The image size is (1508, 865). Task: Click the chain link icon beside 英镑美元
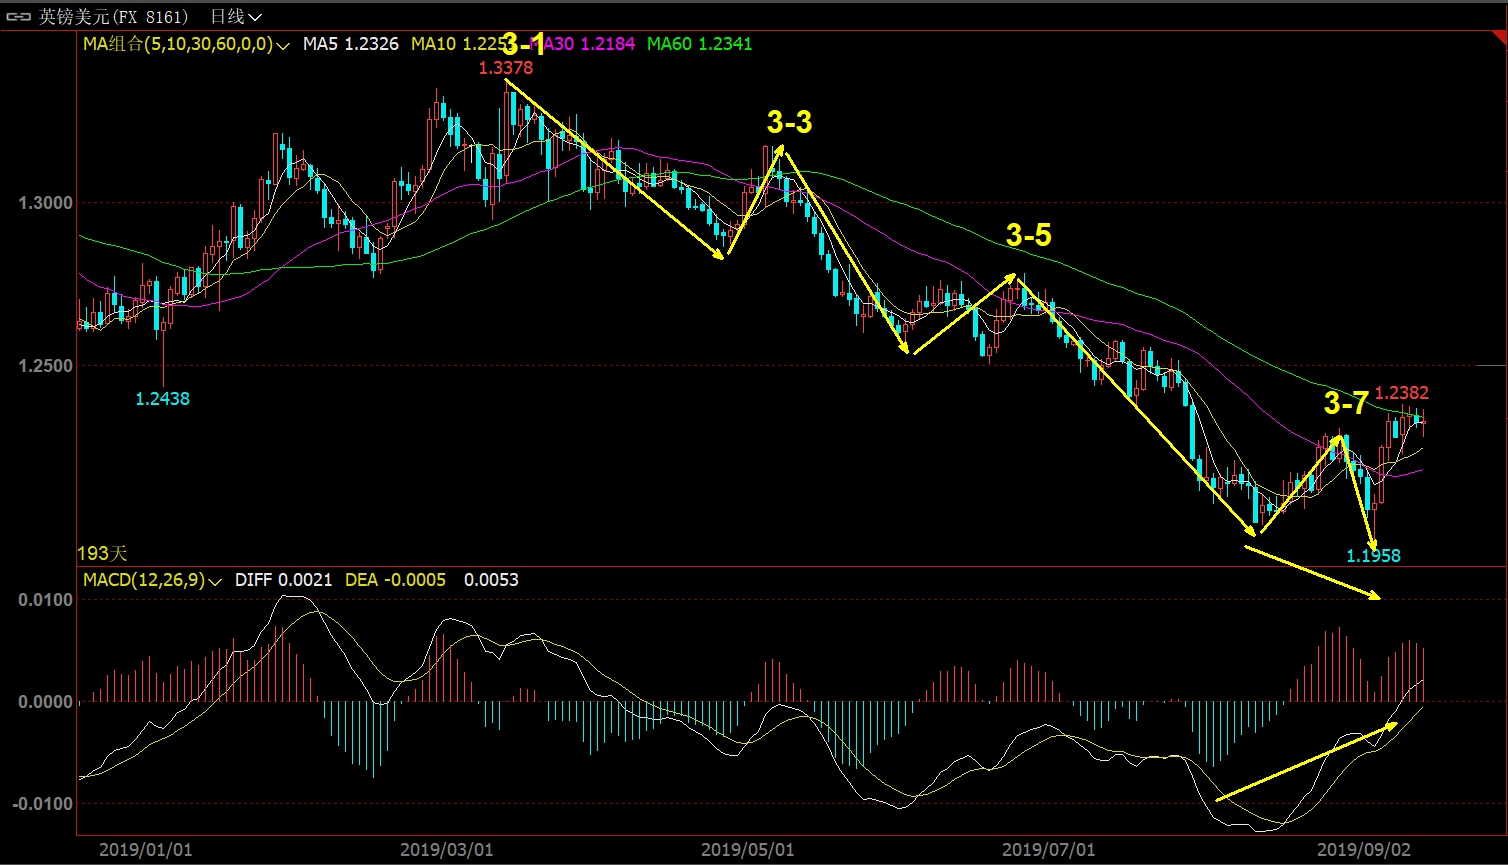pos(20,16)
